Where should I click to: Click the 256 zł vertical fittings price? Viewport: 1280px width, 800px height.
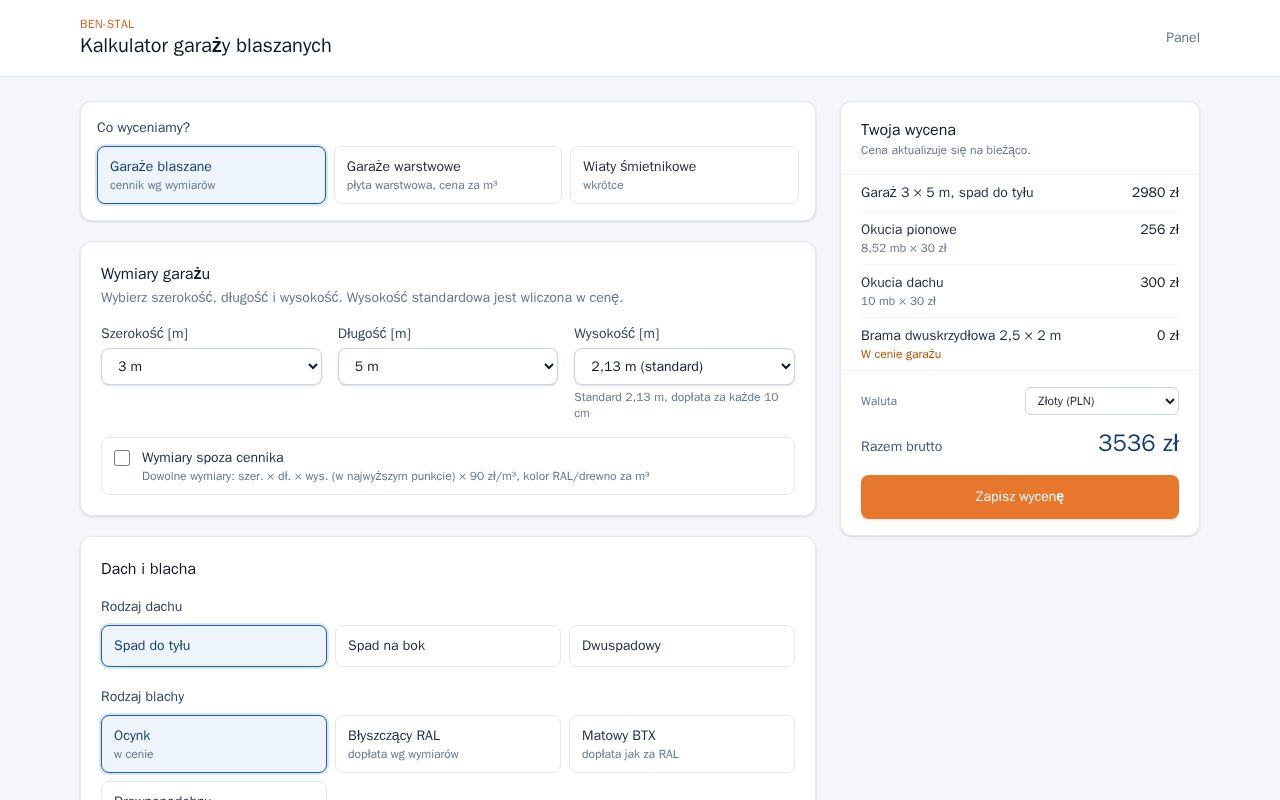[1159, 230]
